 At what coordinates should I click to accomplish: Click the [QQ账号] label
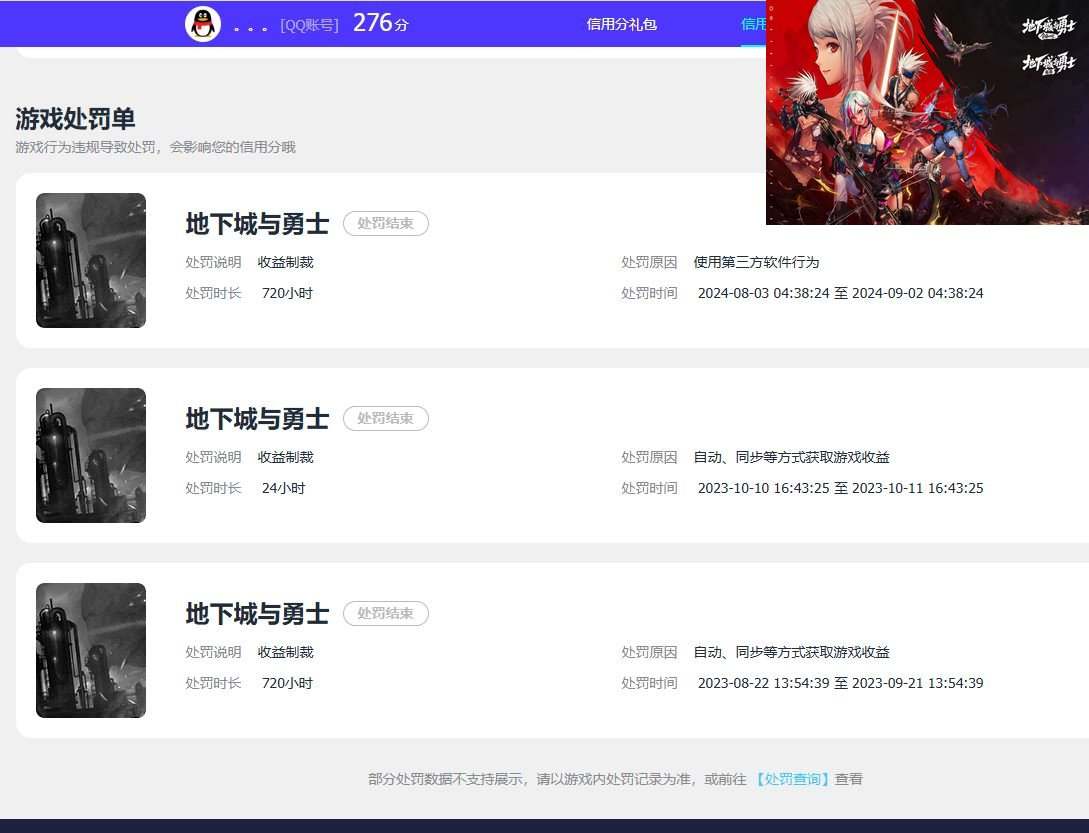click(x=309, y=26)
